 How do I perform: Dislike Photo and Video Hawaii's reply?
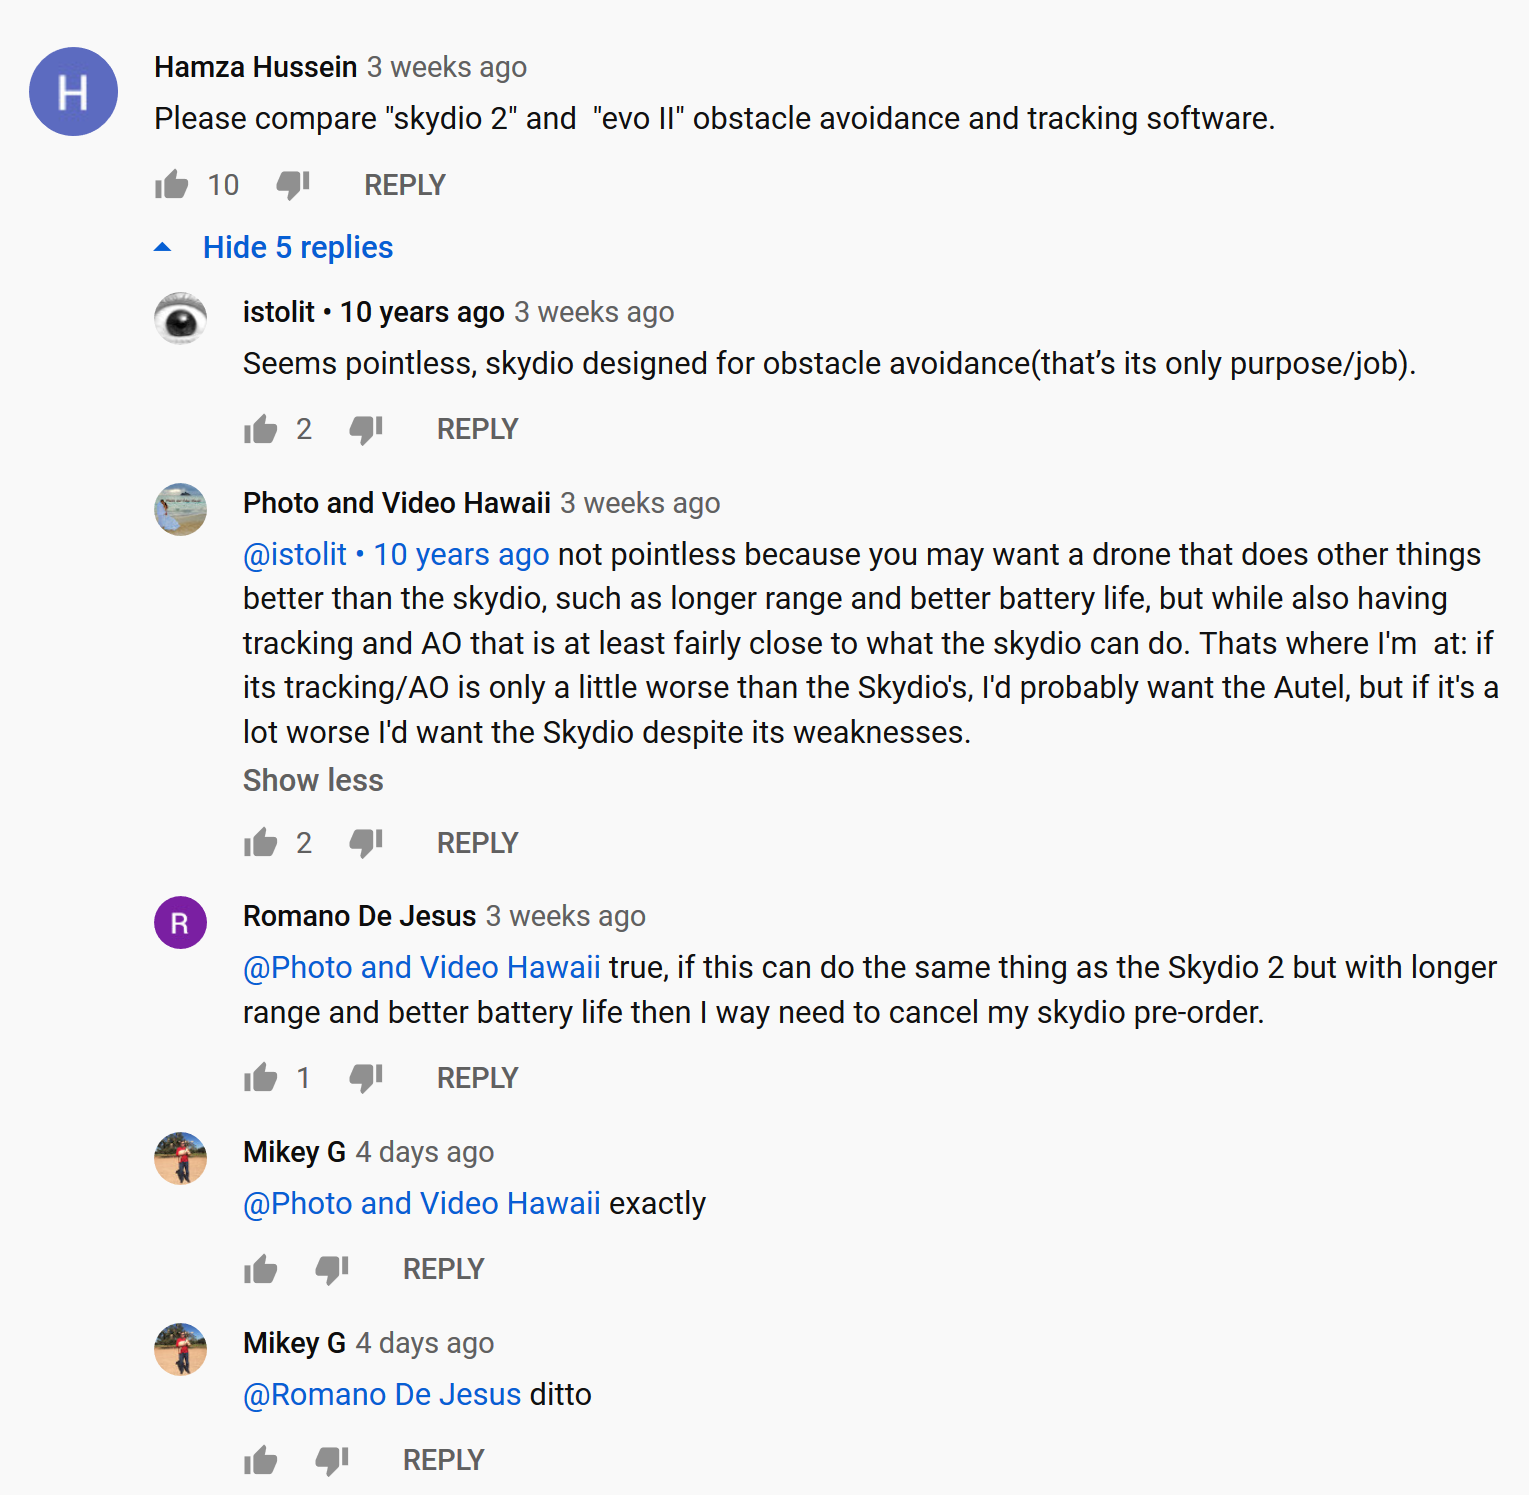click(366, 843)
